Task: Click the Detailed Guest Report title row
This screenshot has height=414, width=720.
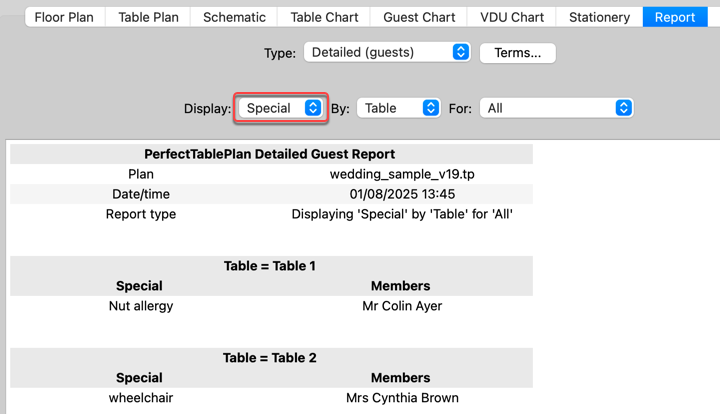Action: coord(270,154)
